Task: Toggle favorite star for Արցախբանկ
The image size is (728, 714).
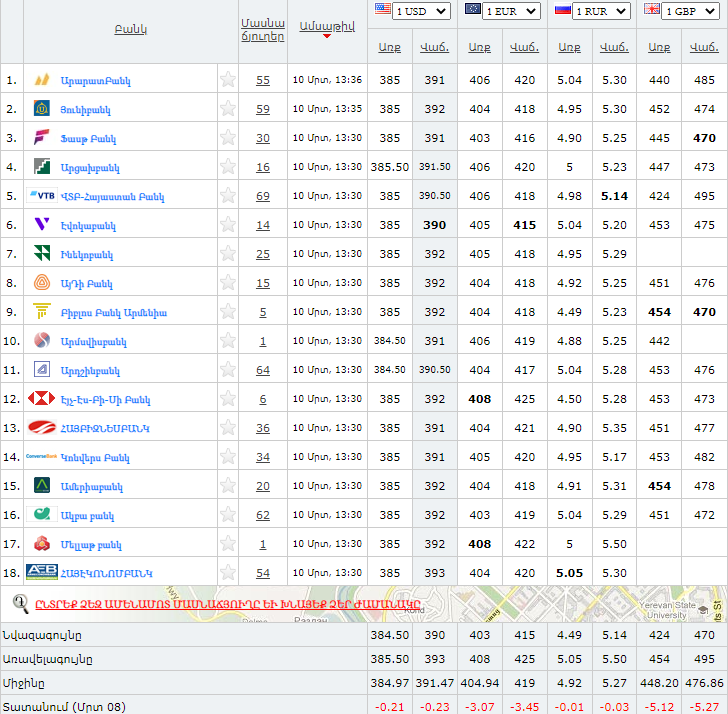Action: (x=228, y=167)
